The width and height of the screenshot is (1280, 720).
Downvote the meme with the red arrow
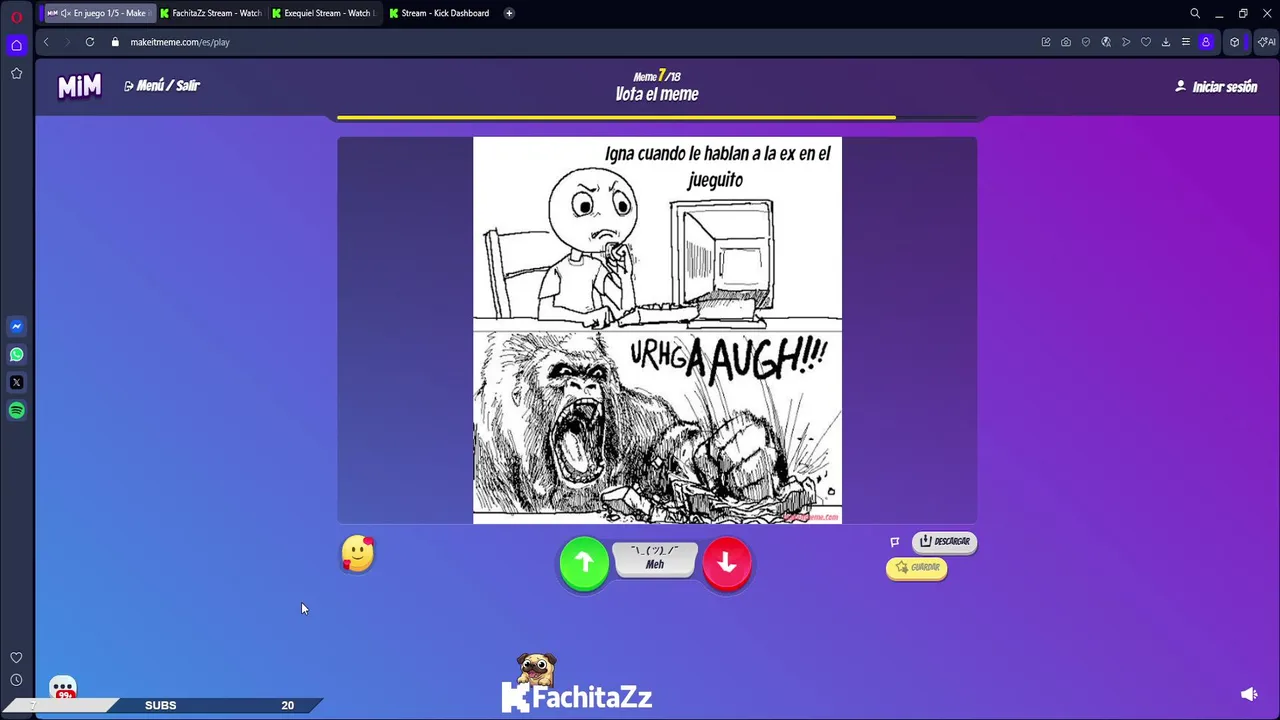(x=727, y=563)
